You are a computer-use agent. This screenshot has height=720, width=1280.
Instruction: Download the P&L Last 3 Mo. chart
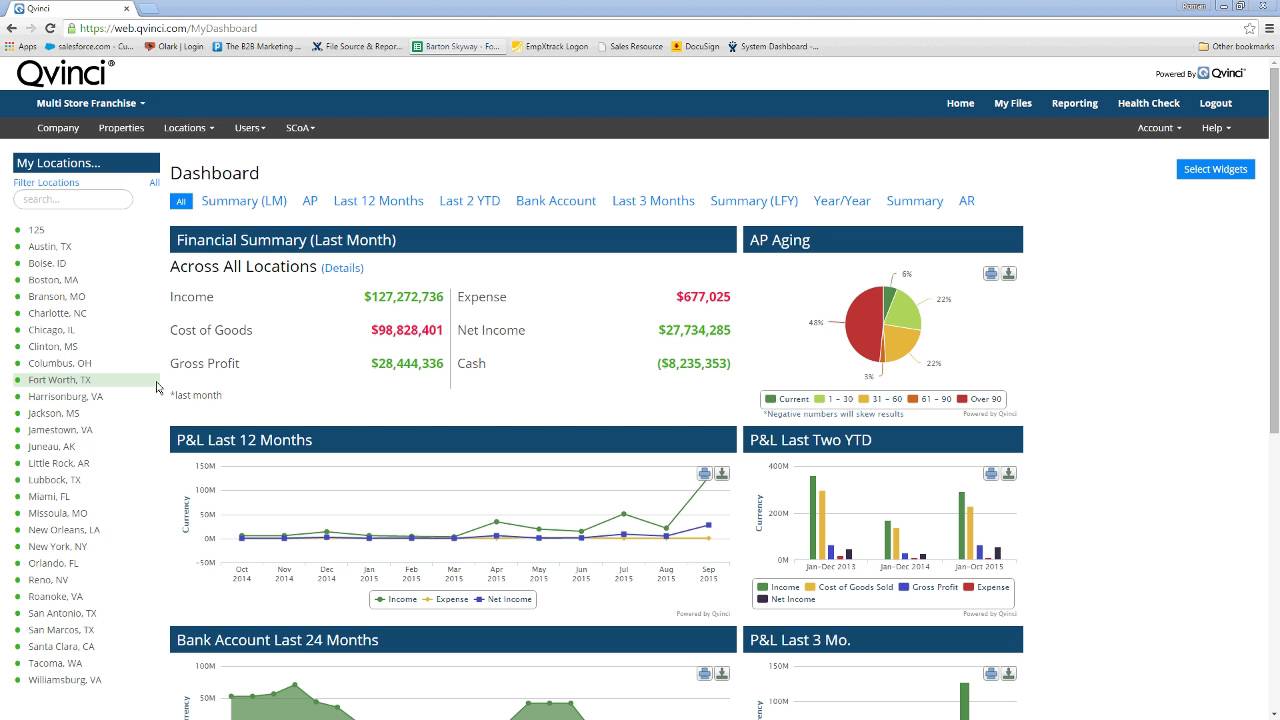1009,673
